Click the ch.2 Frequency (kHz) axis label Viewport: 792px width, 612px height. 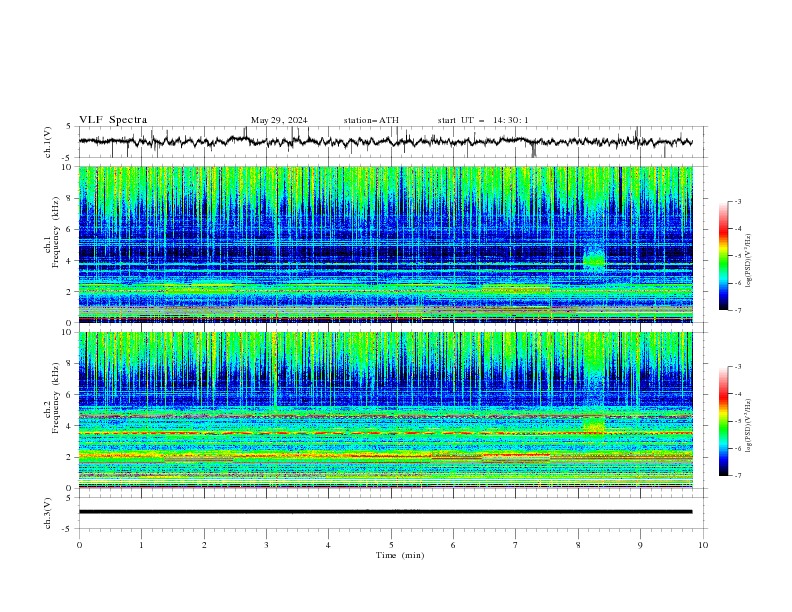(x=53, y=398)
